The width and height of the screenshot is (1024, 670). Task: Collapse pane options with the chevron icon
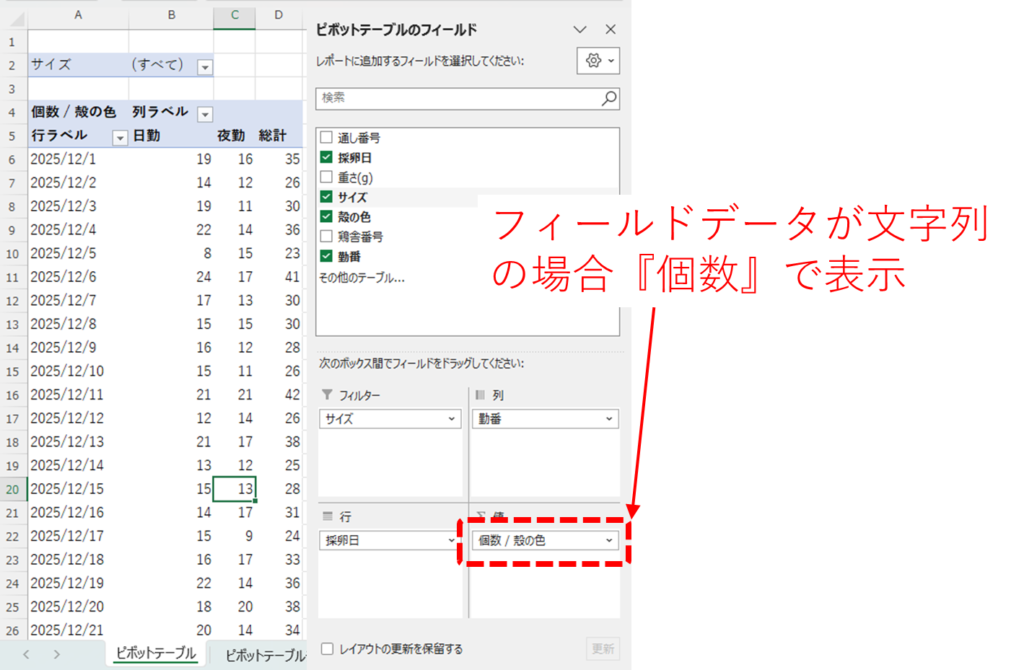tap(579, 30)
